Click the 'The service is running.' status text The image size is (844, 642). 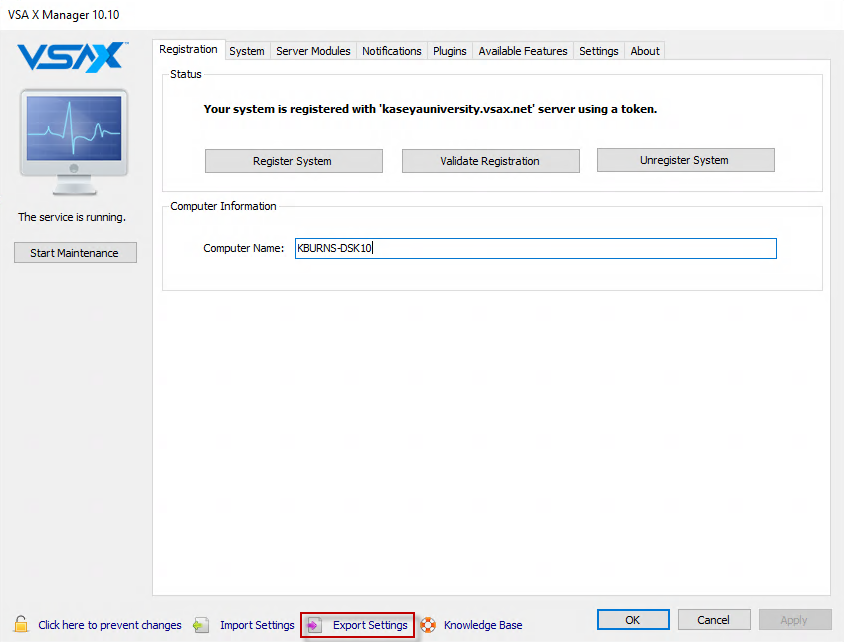pyautogui.click(x=72, y=217)
